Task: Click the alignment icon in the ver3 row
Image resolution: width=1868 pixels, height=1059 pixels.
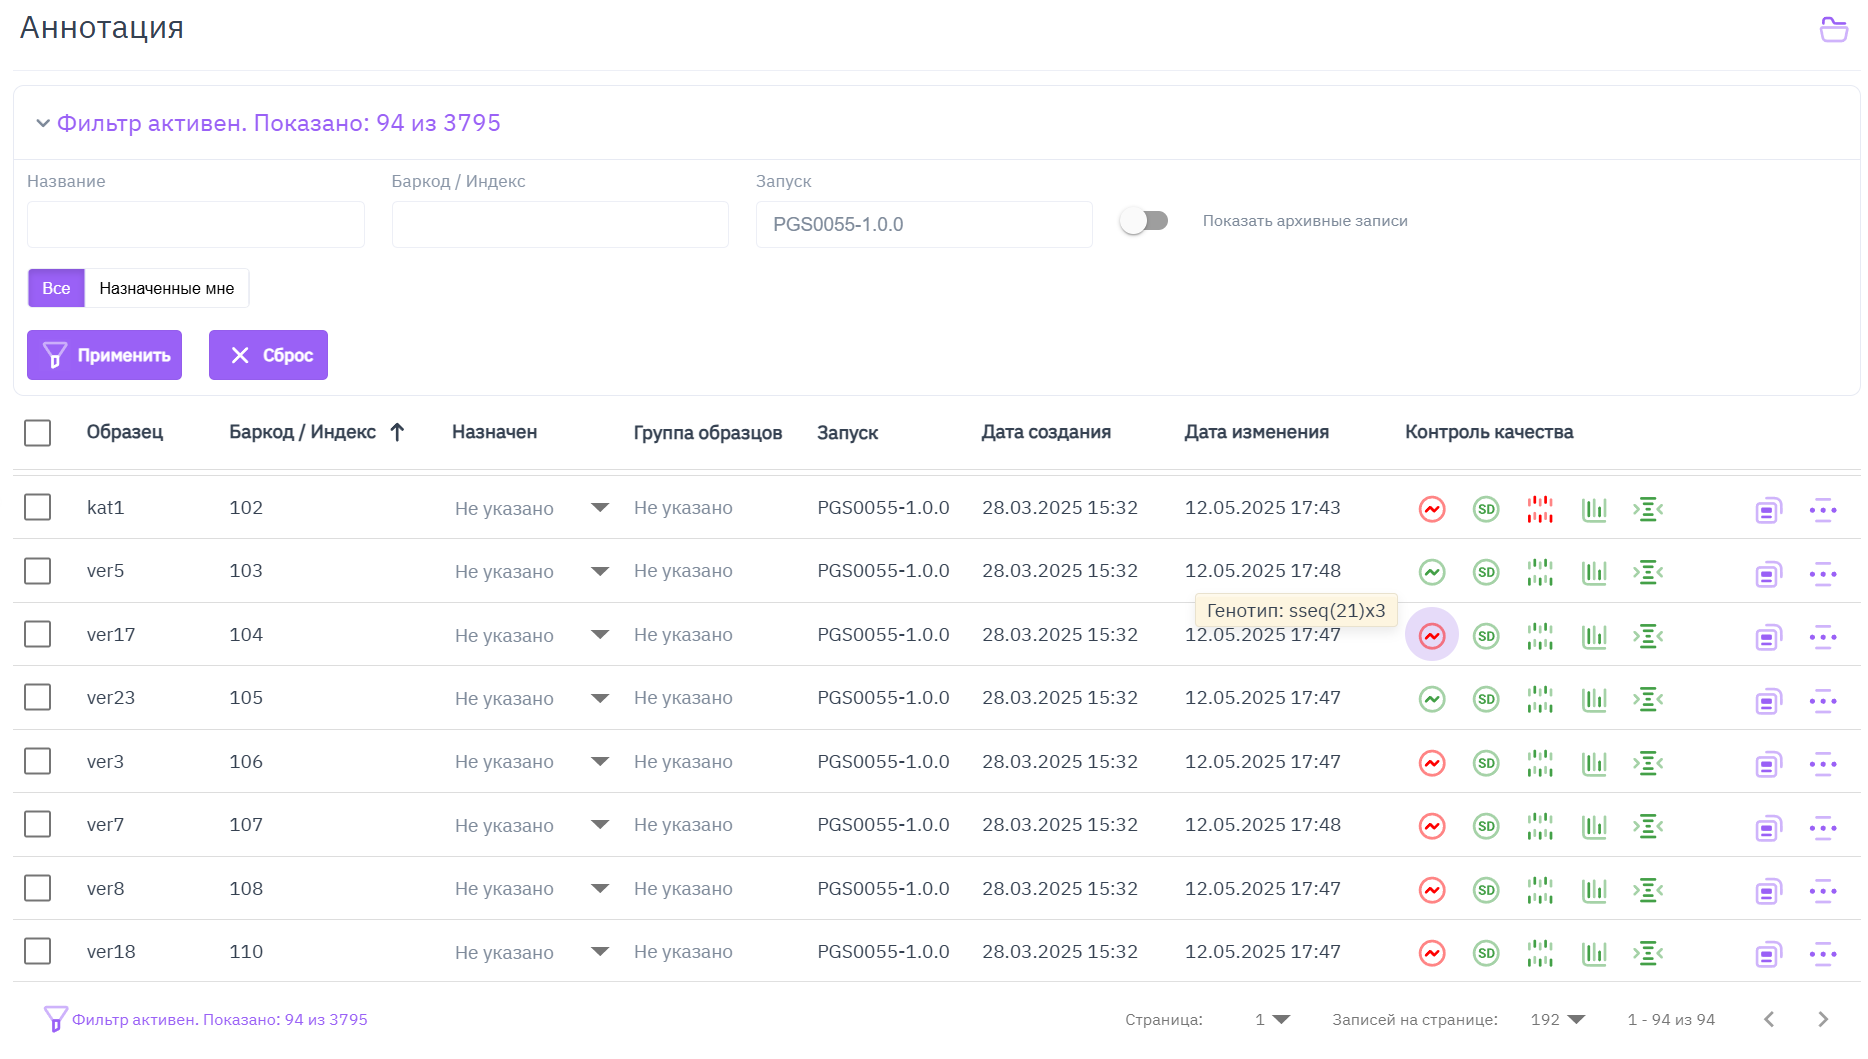Action: coord(1648,763)
